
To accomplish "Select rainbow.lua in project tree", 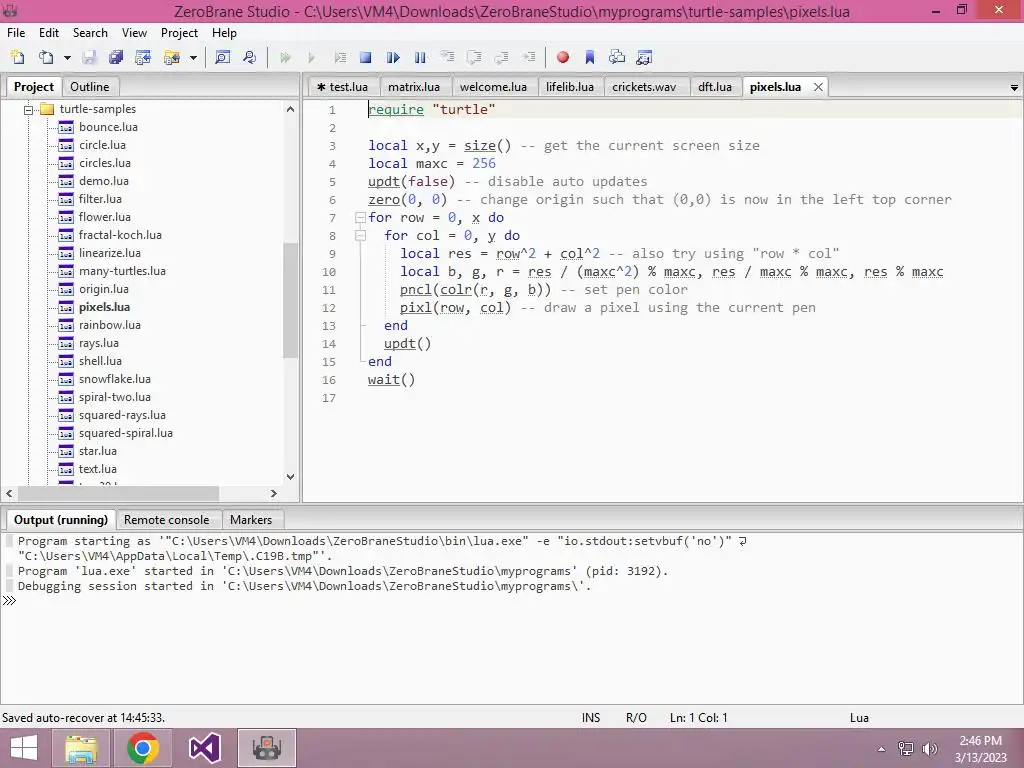I will 110,325.
